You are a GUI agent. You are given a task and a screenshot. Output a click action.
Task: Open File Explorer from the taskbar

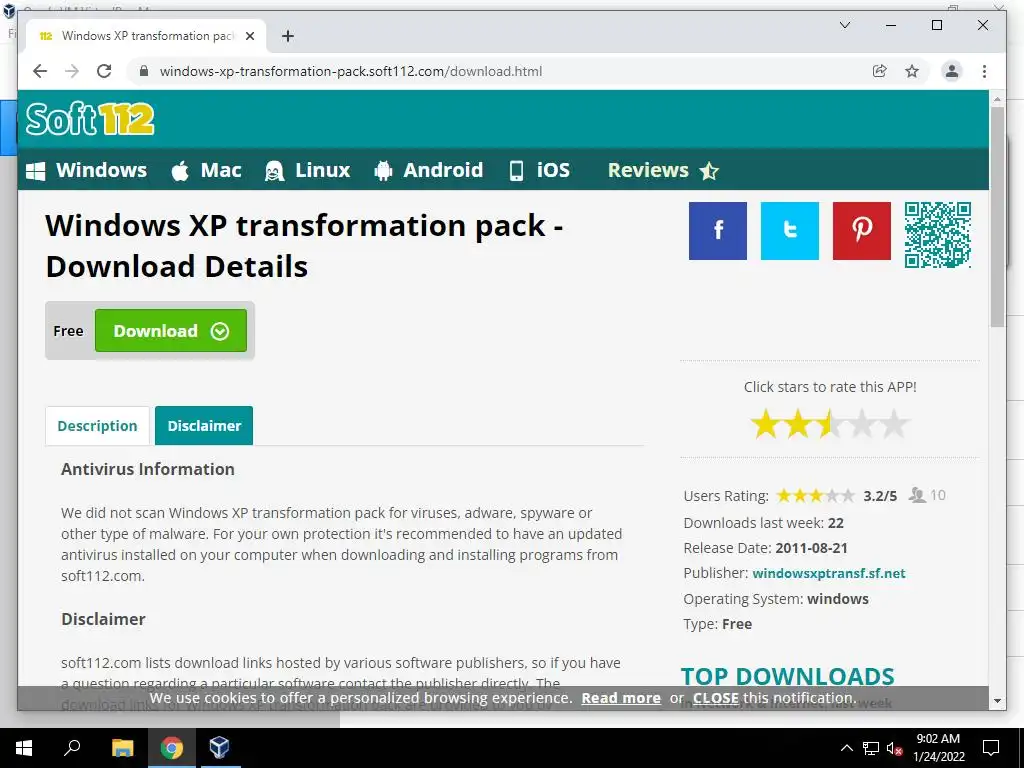[x=122, y=748]
